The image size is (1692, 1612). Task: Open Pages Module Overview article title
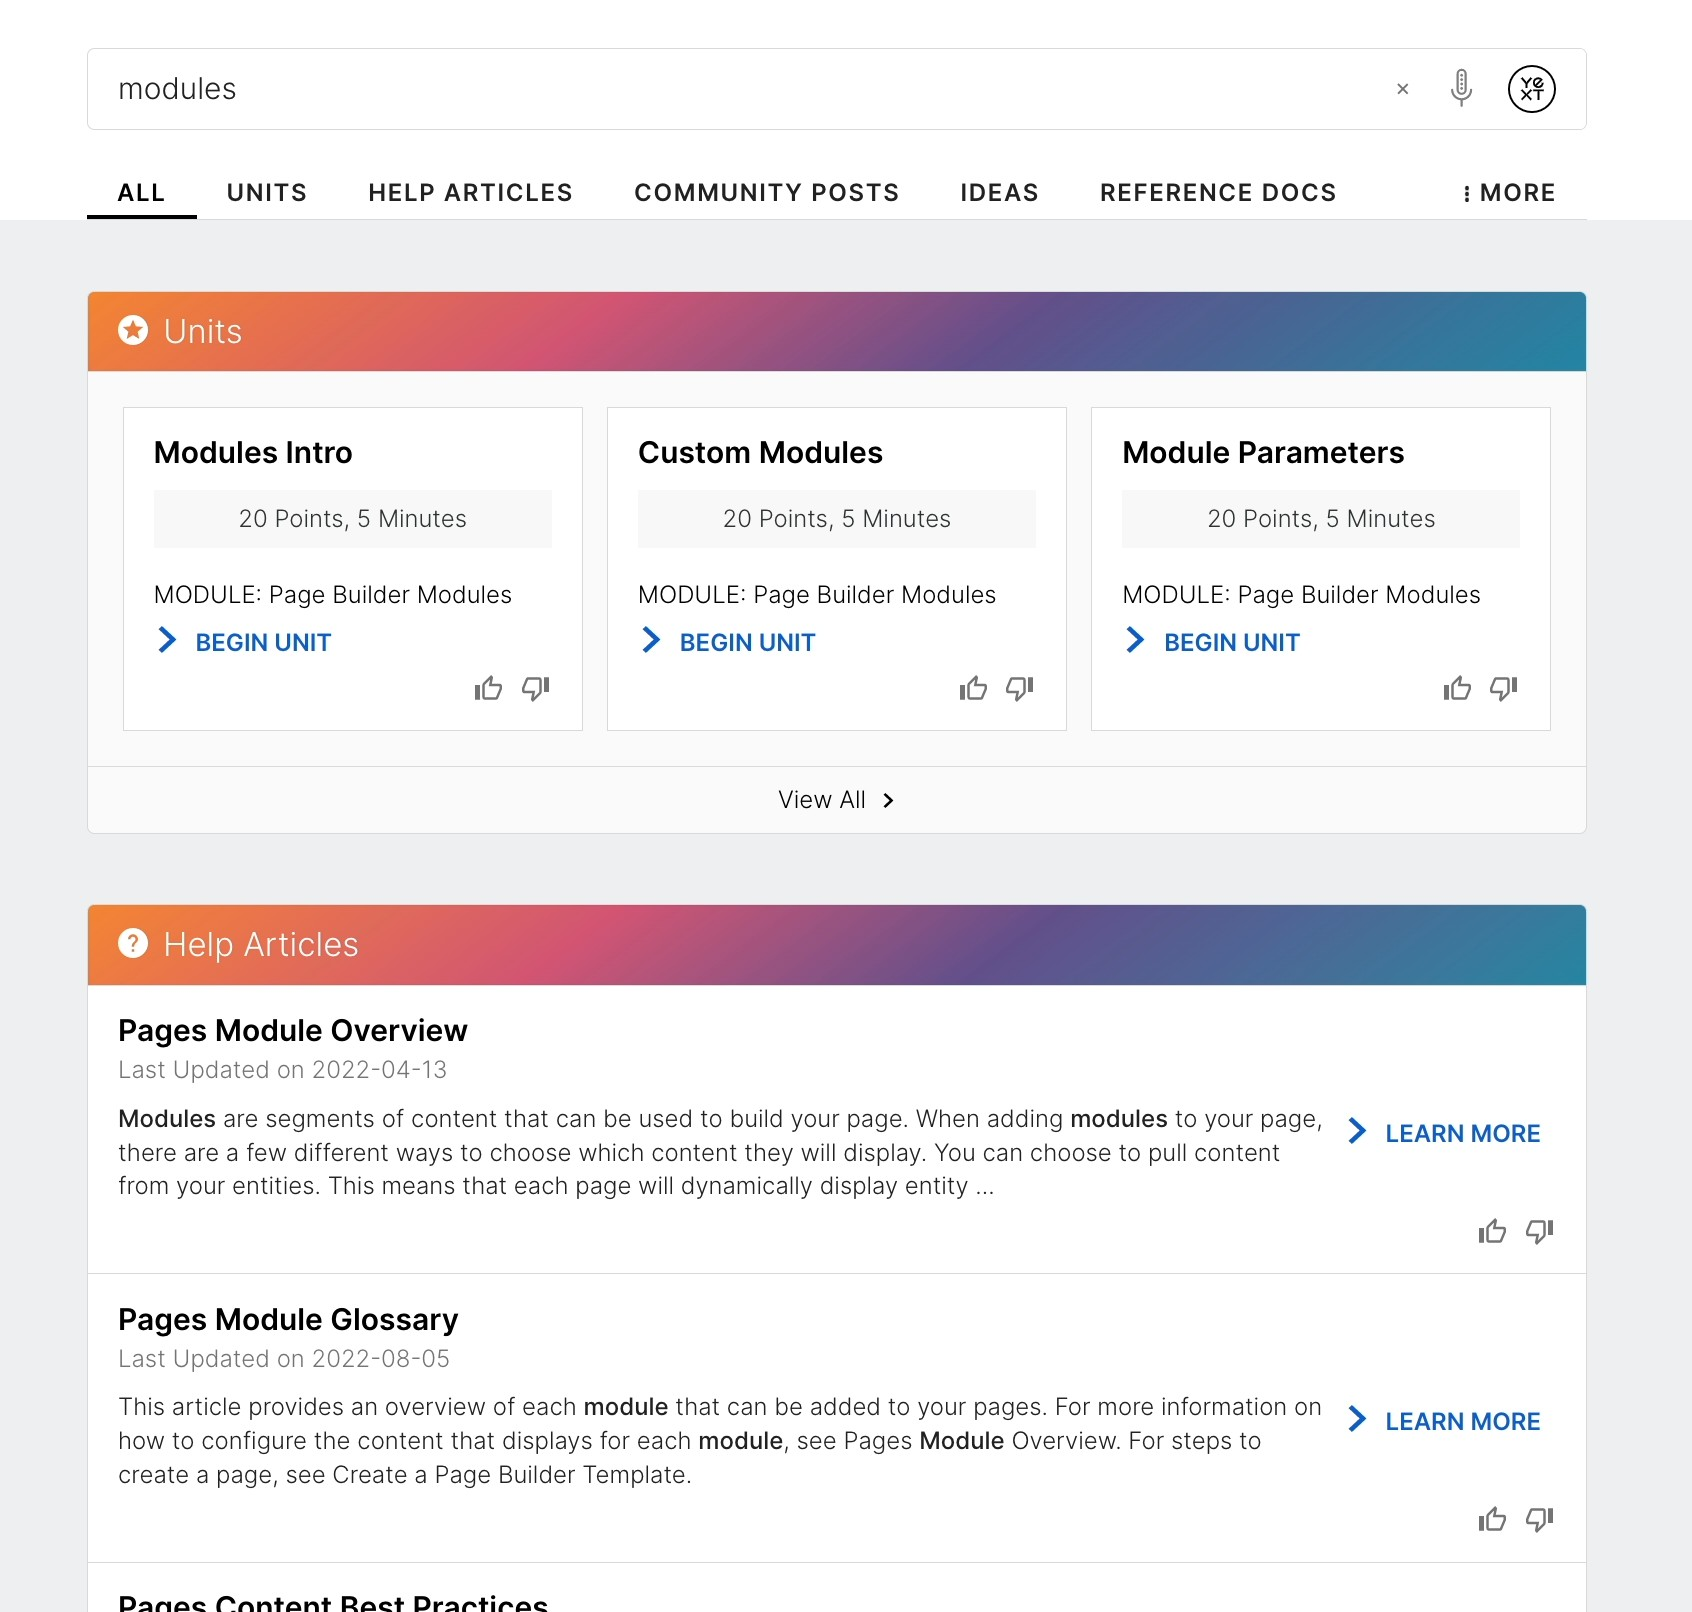pyautogui.click(x=292, y=1030)
